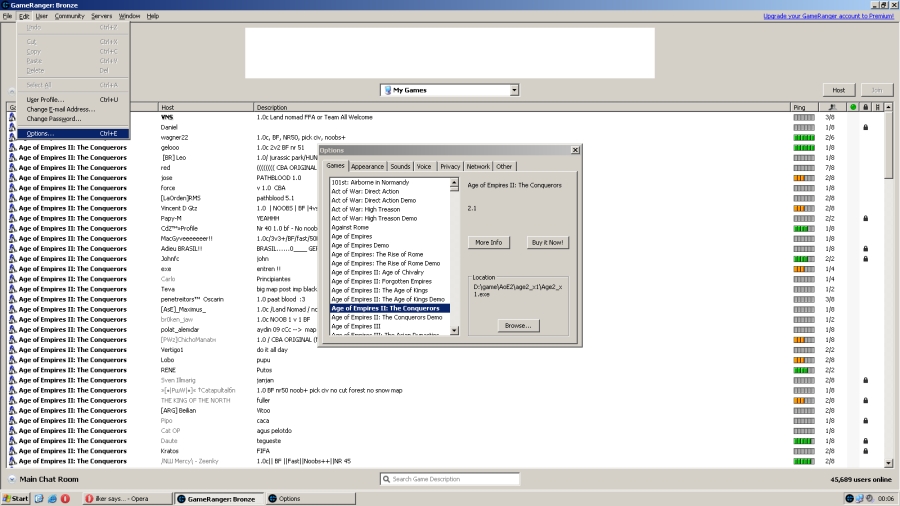
Task: Select Age of Empires II: Forgotten Empires
Action: 390,281
